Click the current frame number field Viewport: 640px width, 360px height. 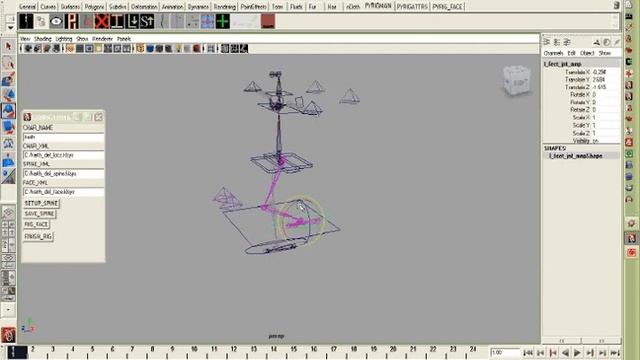(505, 352)
